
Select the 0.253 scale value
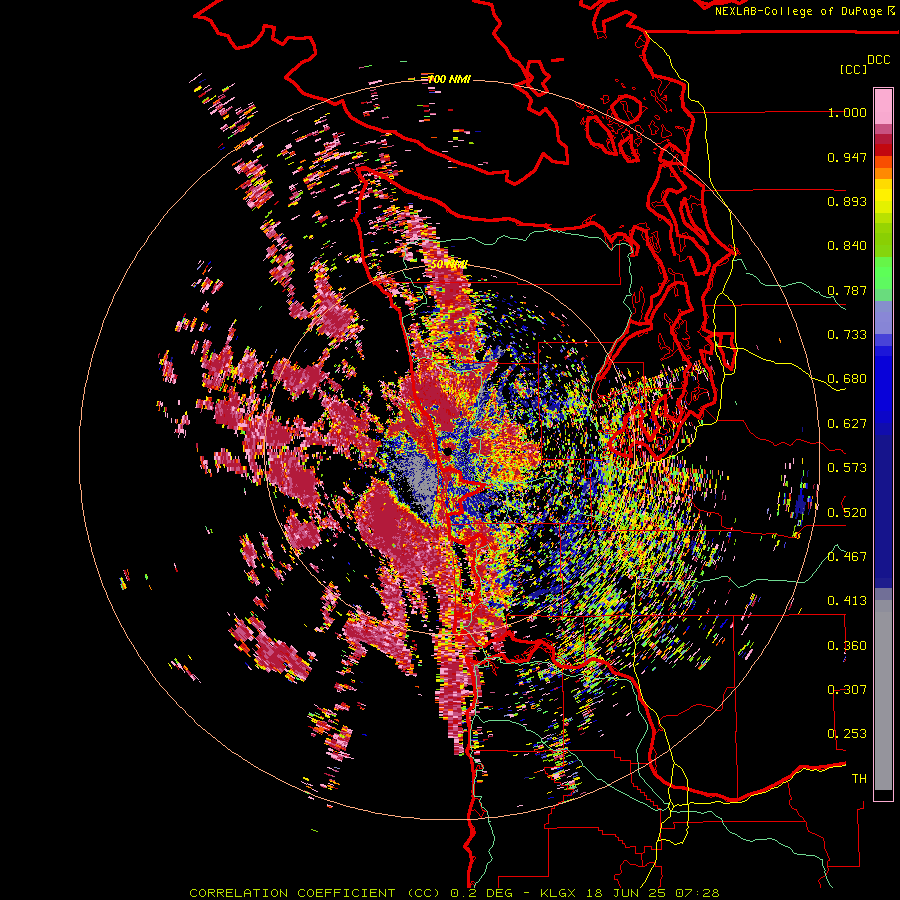click(x=847, y=734)
